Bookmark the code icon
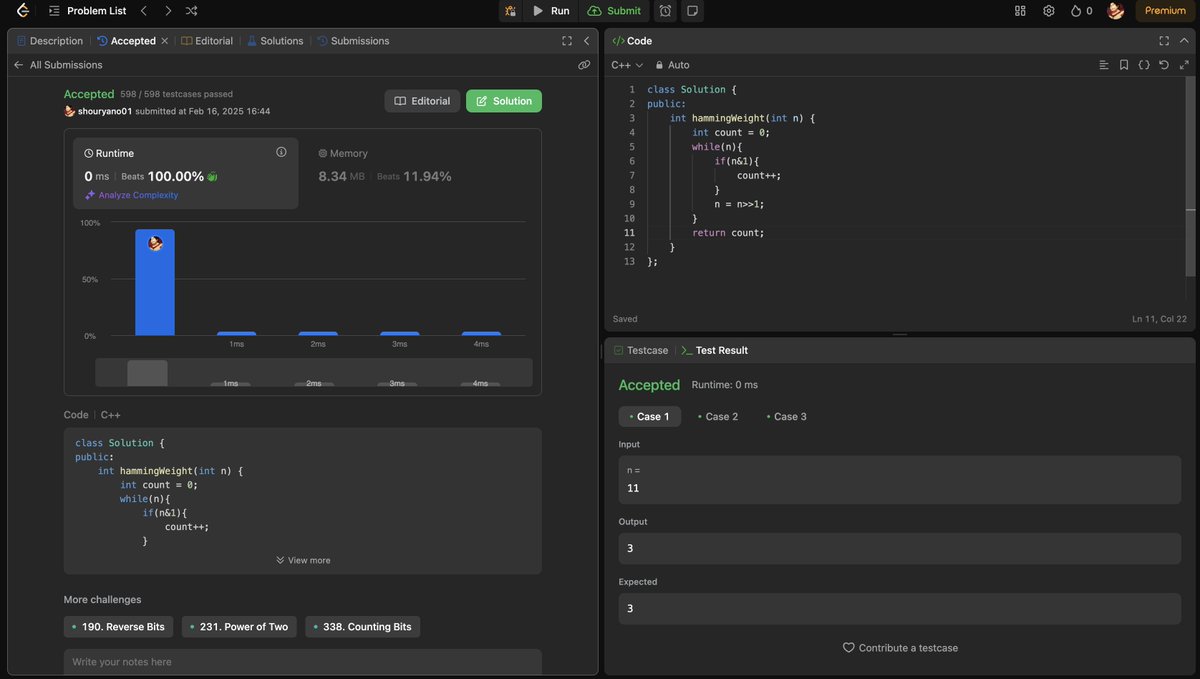Screen dimensions: 1200x679 [x=1124, y=65]
